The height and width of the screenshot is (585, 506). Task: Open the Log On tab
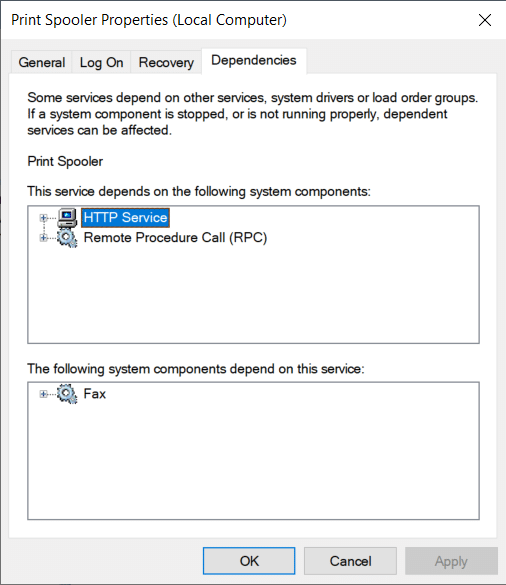101,62
